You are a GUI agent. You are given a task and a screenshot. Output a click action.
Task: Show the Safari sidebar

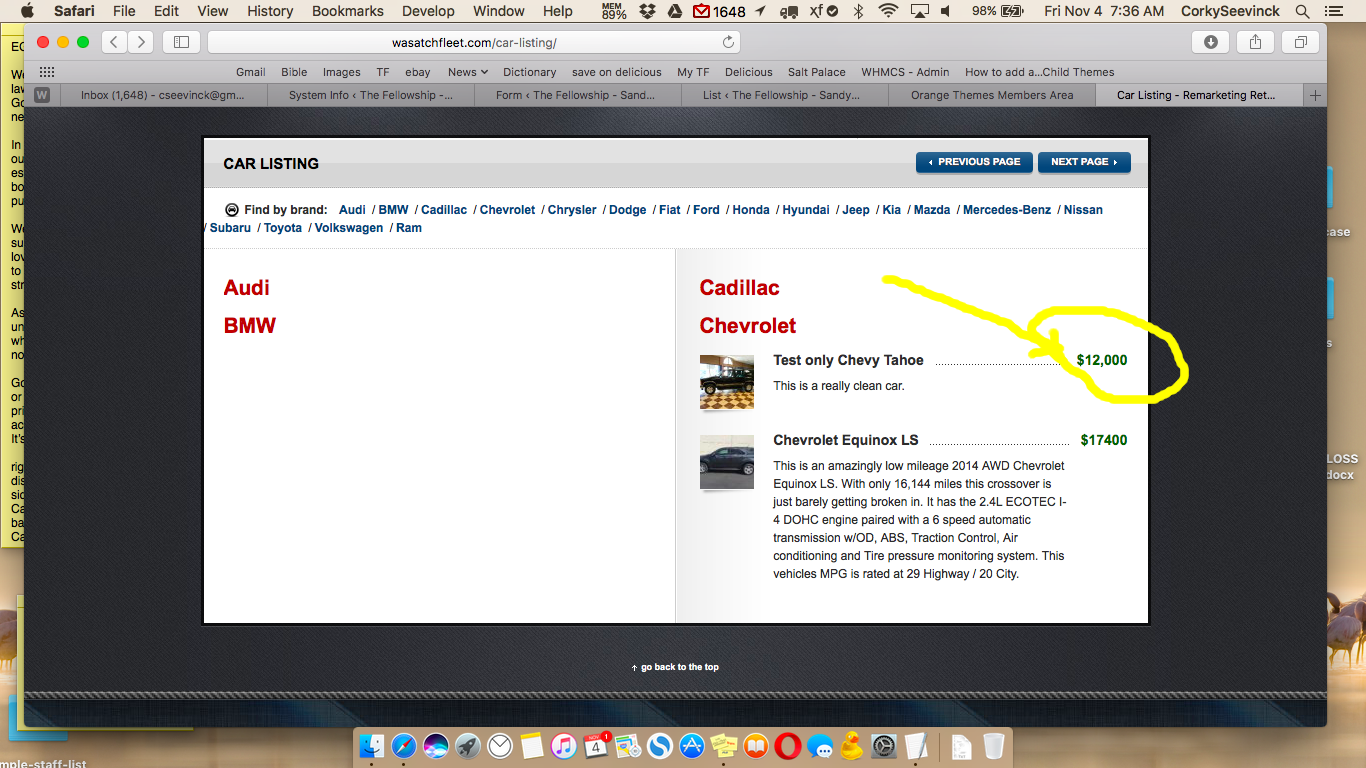point(181,42)
